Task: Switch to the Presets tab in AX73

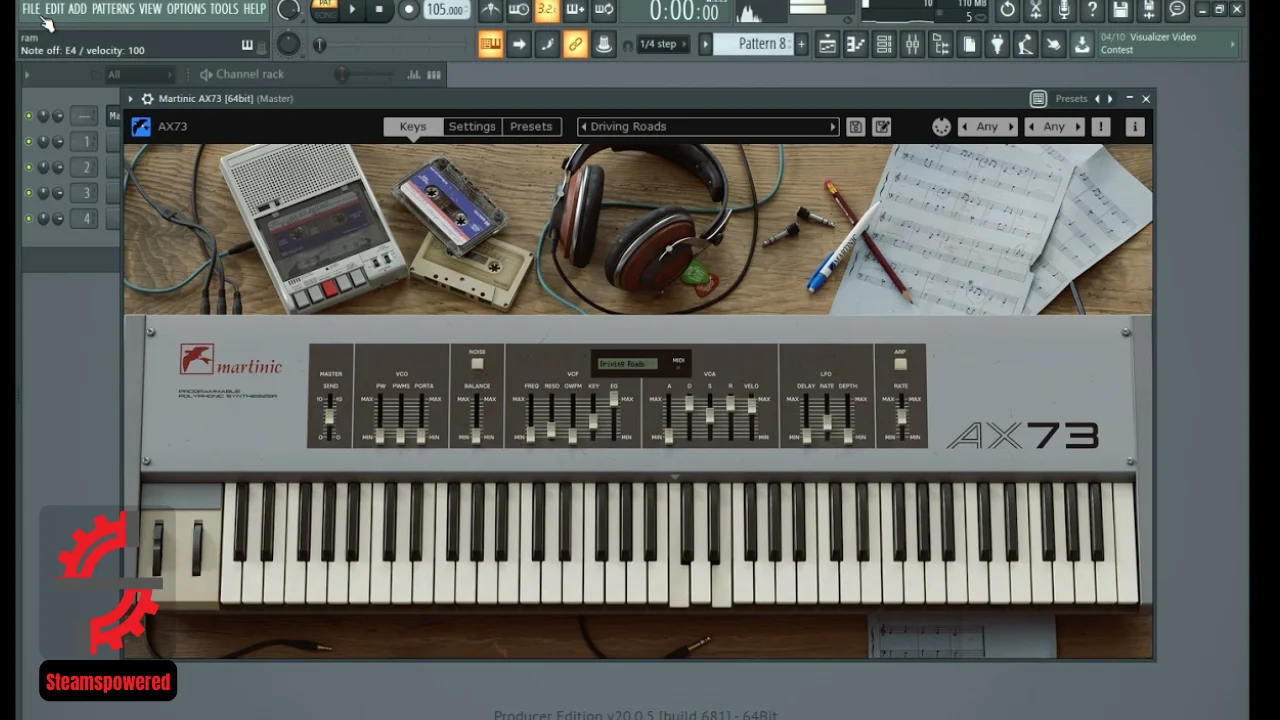Action: coord(531,127)
